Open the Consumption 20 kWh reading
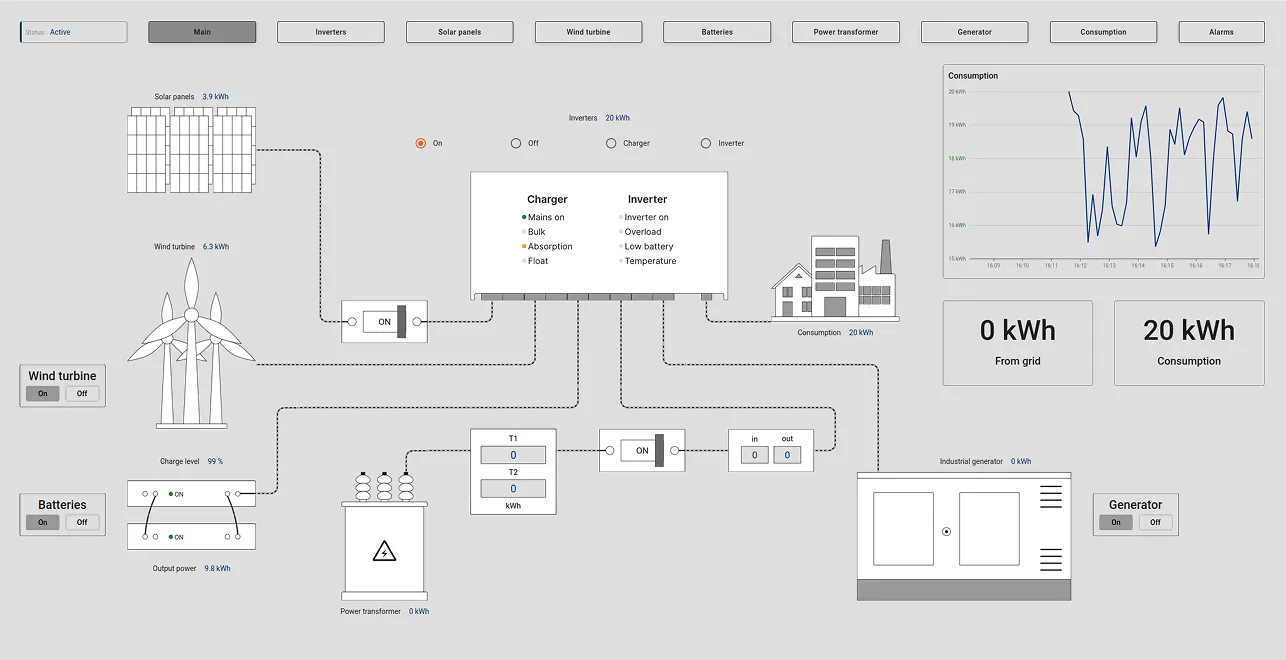Screen dimensions: 1286x660 tap(860, 332)
